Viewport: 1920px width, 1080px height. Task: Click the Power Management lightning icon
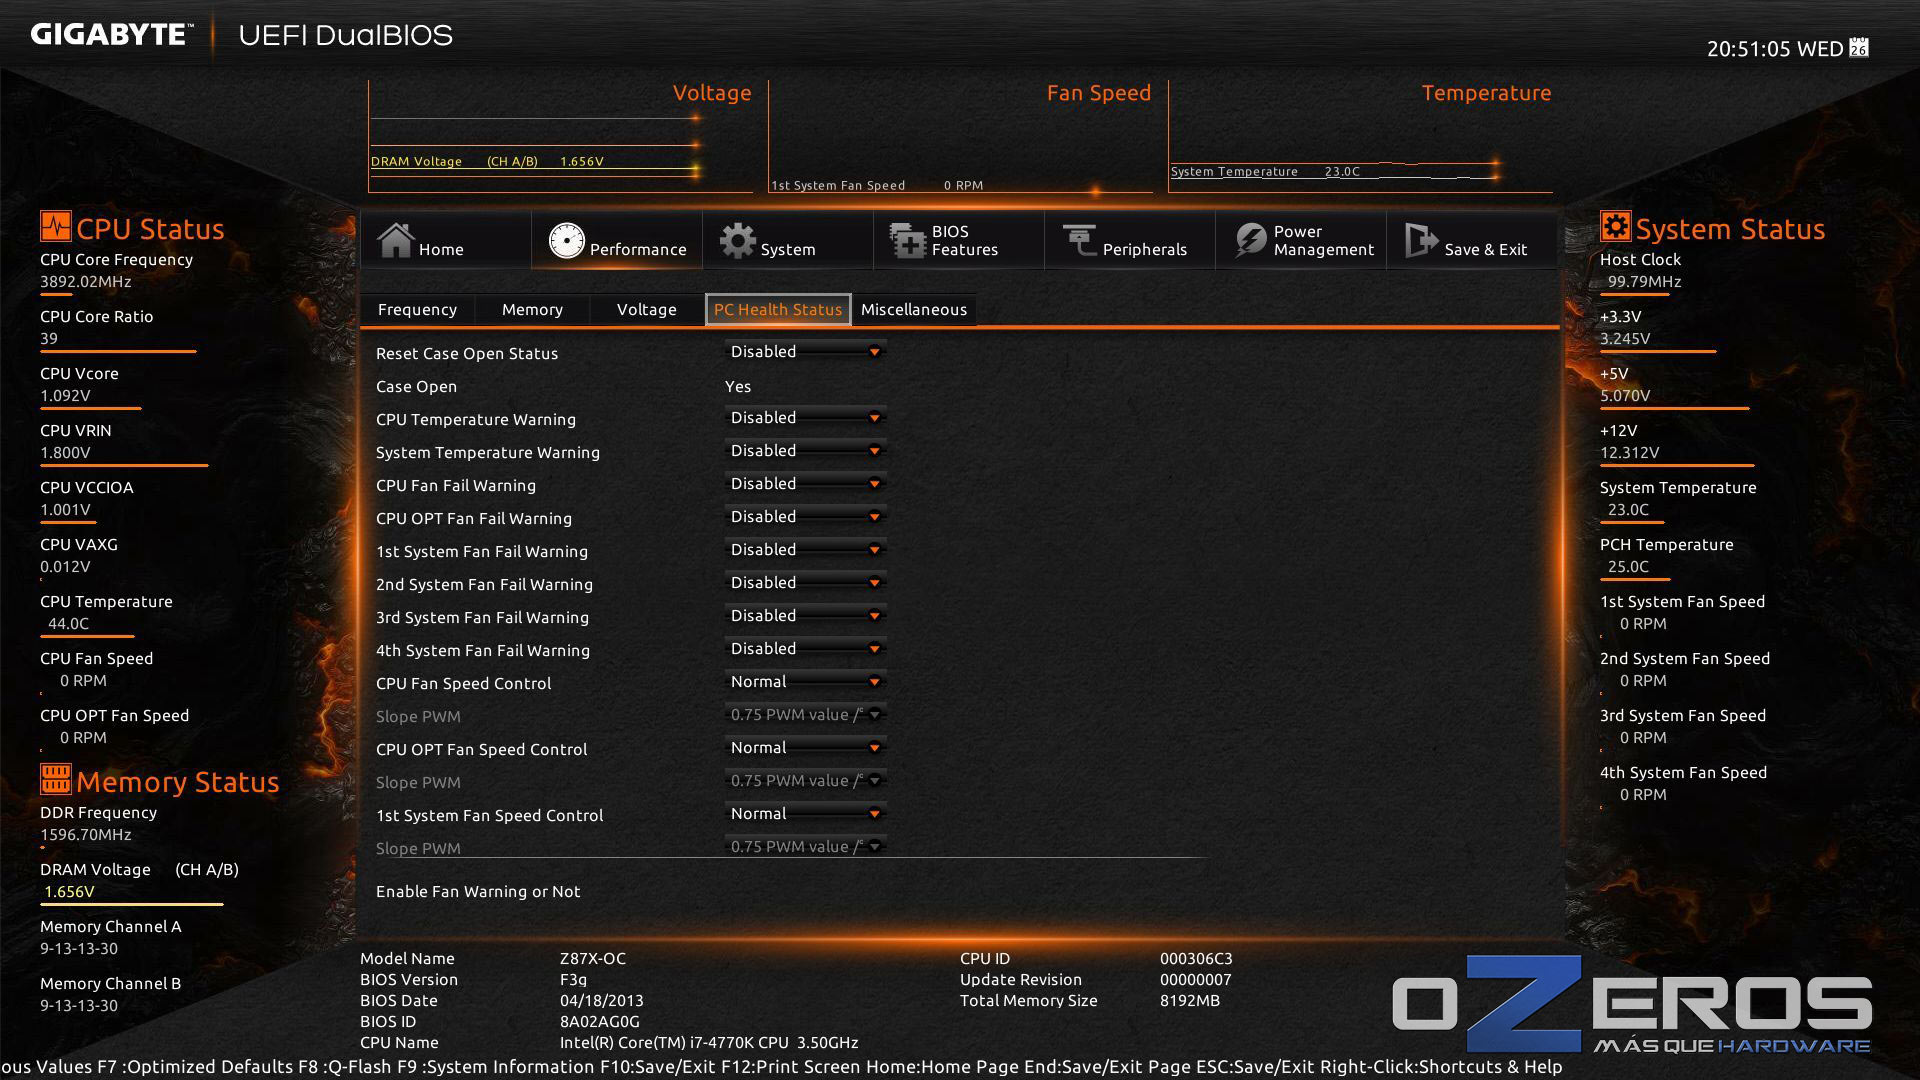coord(1250,240)
